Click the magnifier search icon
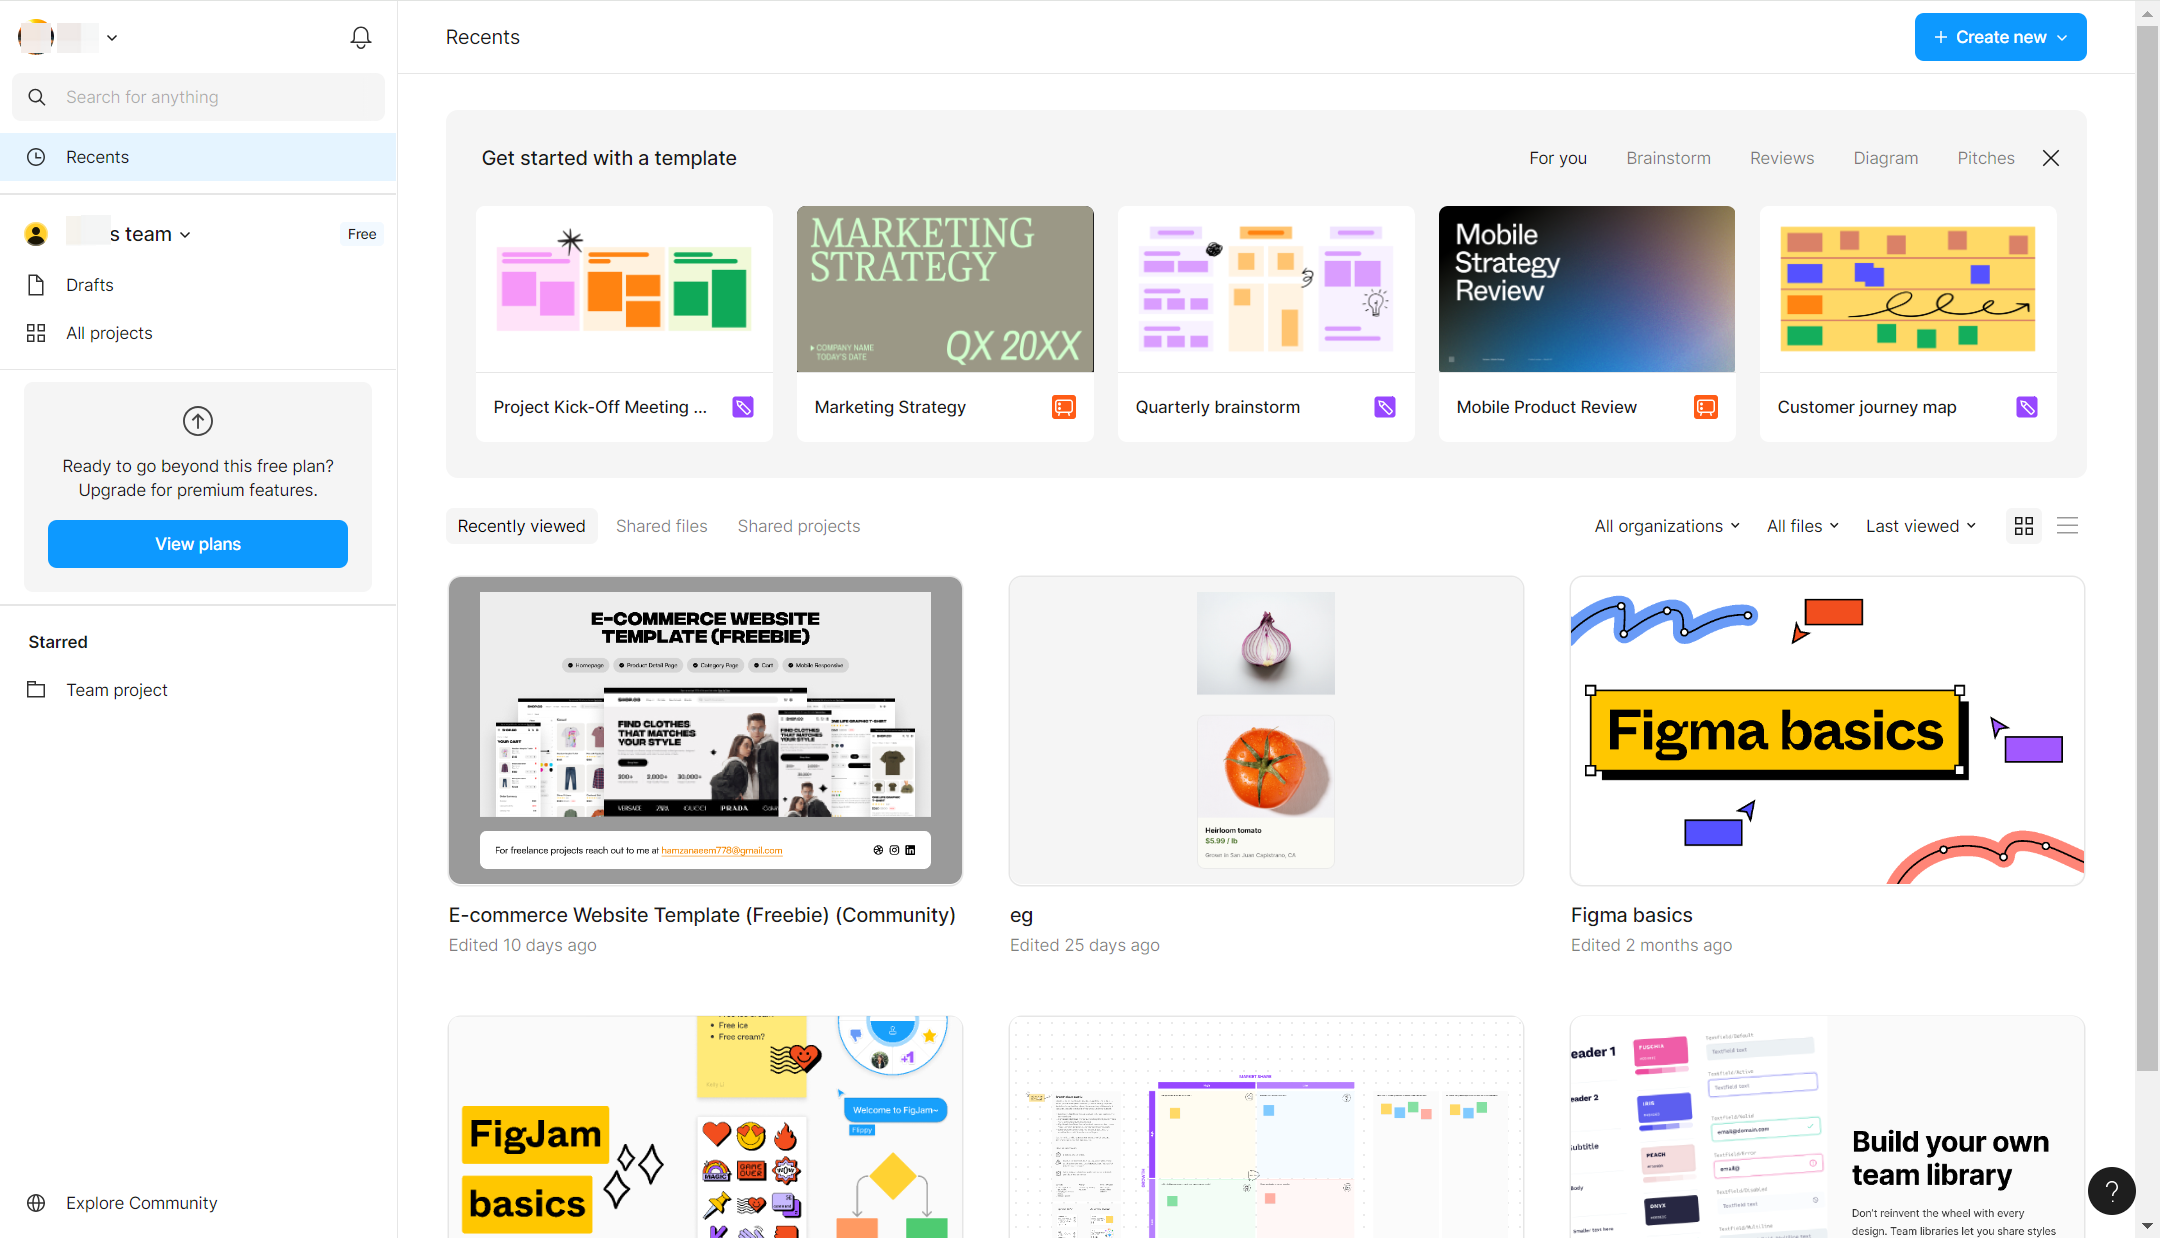2160x1238 pixels. (37, 97)
